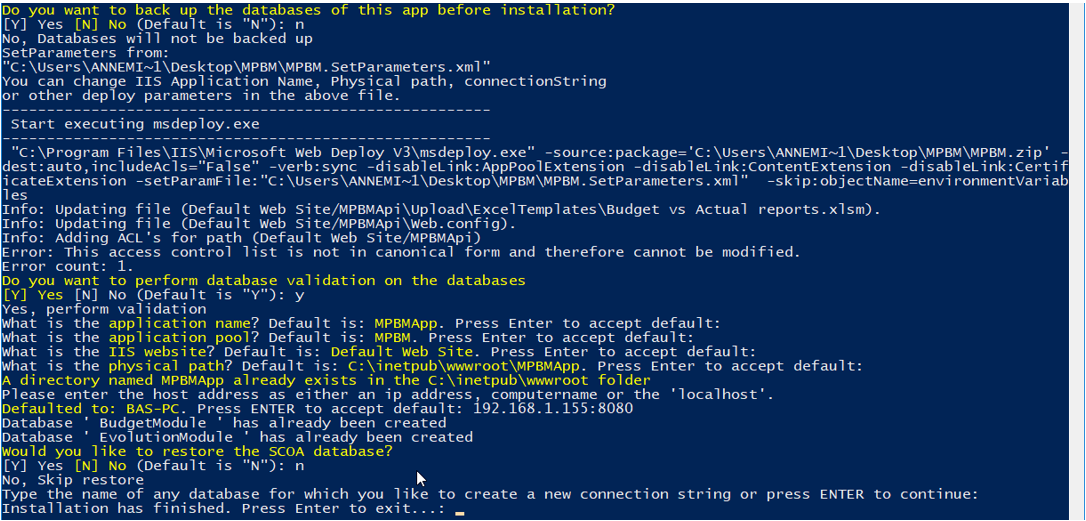Click the 'No, Skip restore' output line
Viewport: 1086px width, 521px height.
point(73,480)
